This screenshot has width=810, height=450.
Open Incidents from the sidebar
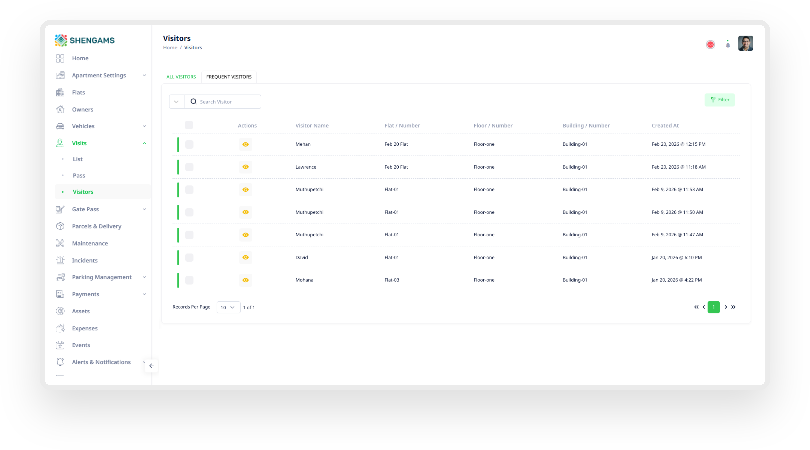click(x=84, y=260)
